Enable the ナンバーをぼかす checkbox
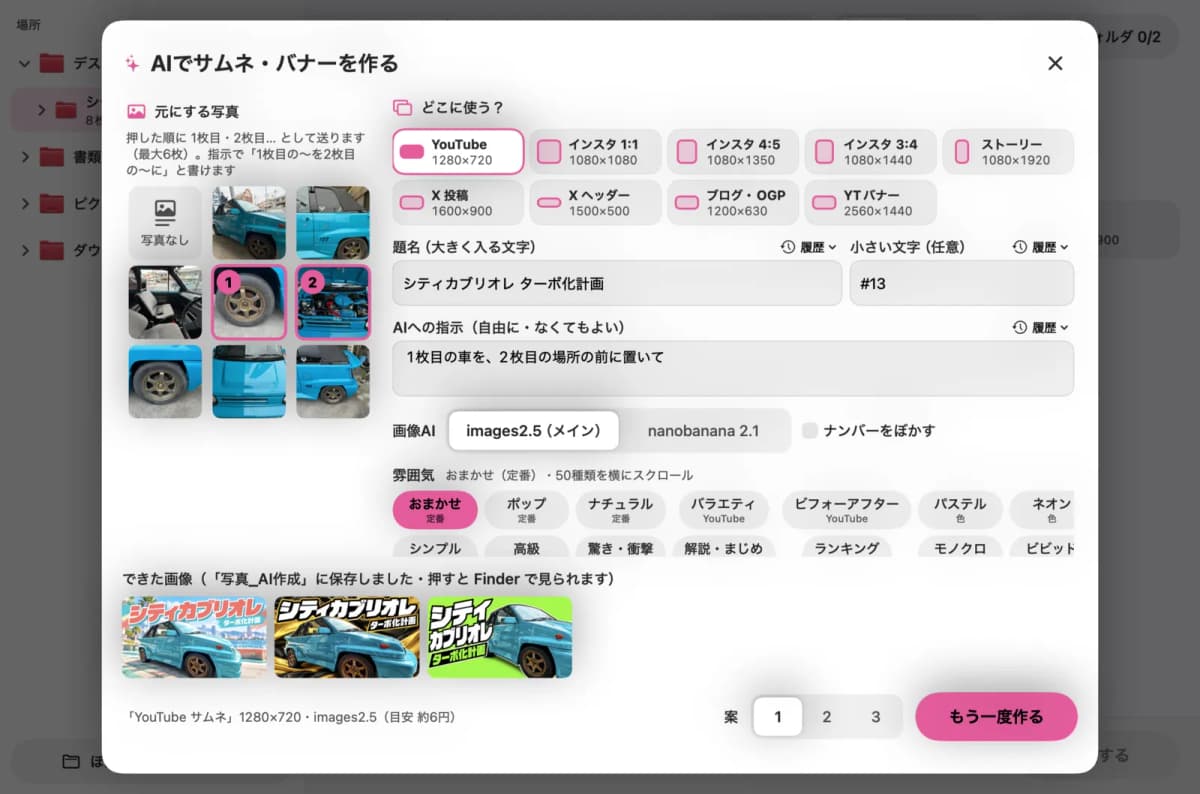 tap(810, 431)
